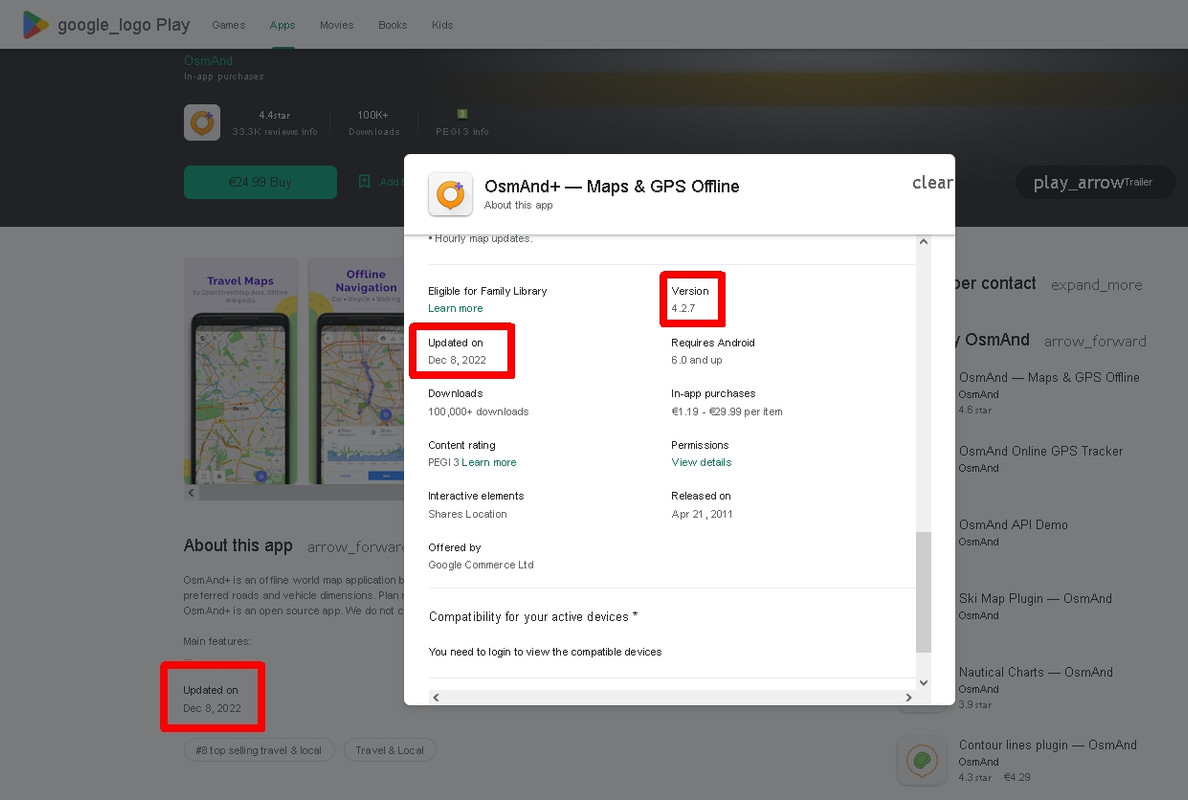Click the dialog vertical scrollbar thumb
The width and height of the screenshot is (1188, 800).
[924, 592]
